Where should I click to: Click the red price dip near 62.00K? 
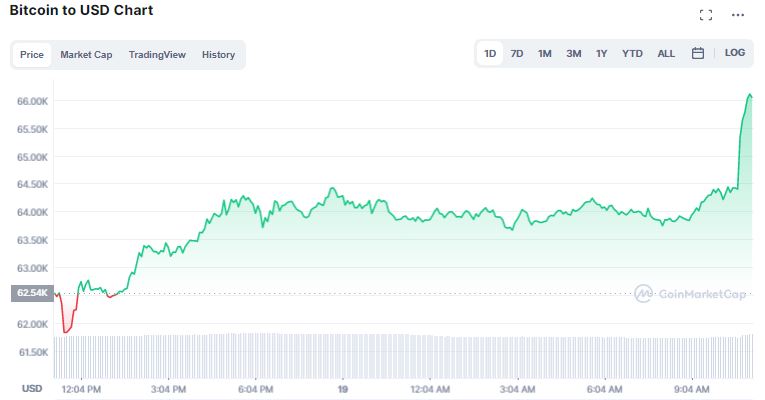click(66, 331)
